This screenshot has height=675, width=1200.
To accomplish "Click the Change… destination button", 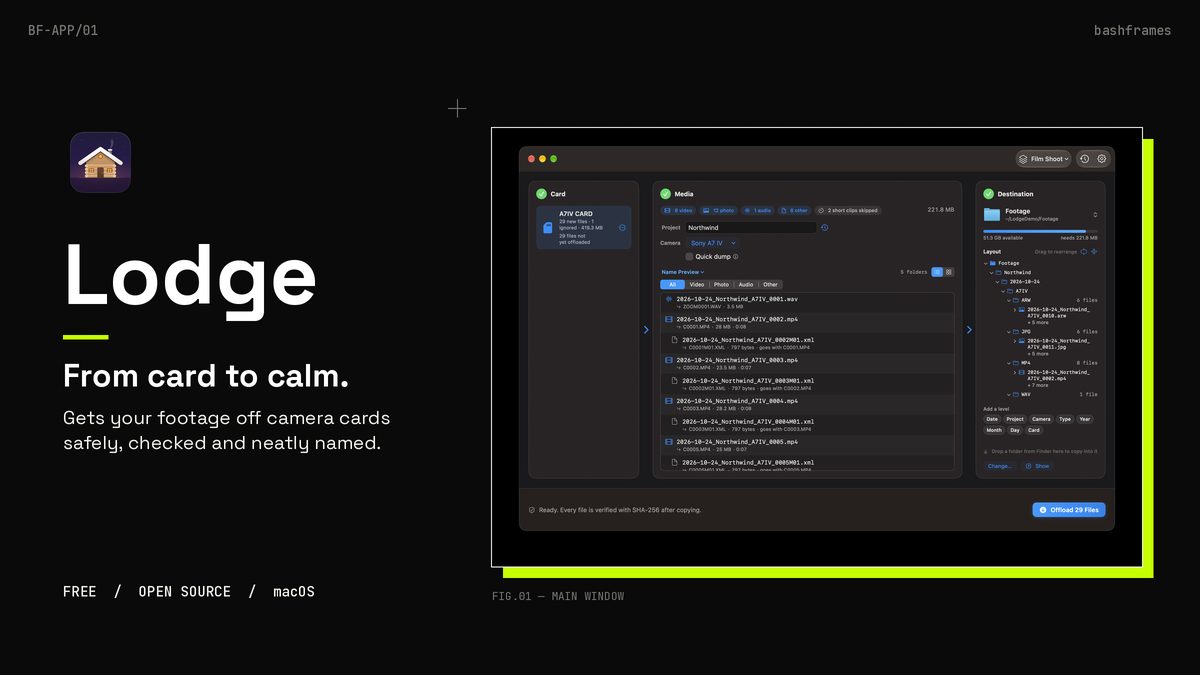I will [x=999, y=466].
